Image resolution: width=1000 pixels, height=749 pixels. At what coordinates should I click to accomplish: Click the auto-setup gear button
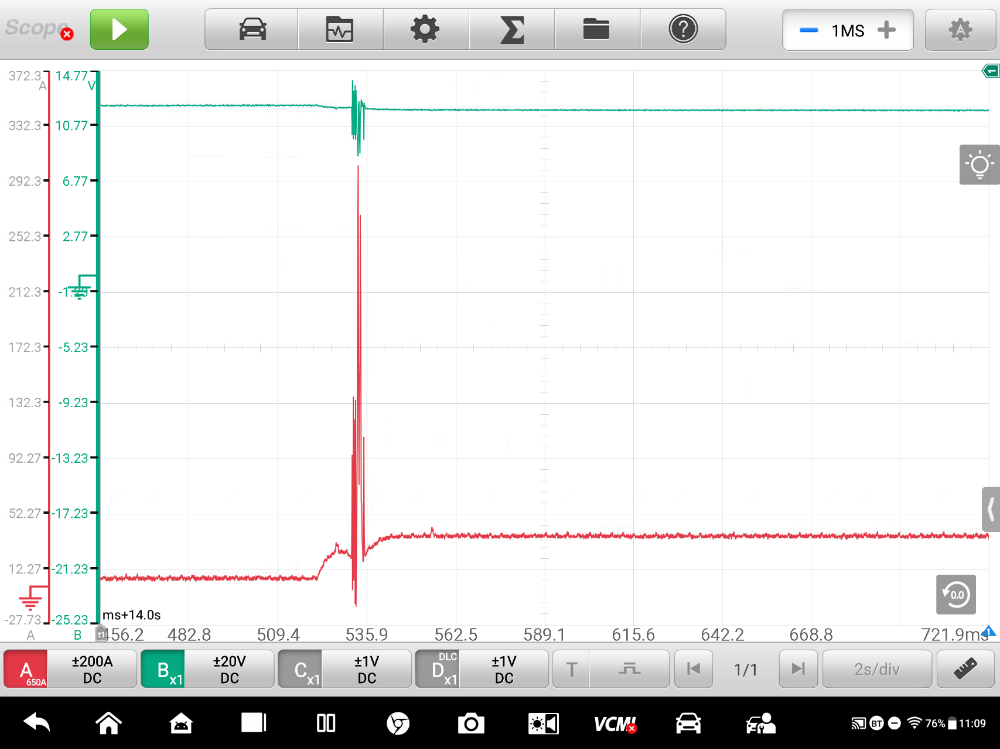pyautogui.click(x=960, y=30)
